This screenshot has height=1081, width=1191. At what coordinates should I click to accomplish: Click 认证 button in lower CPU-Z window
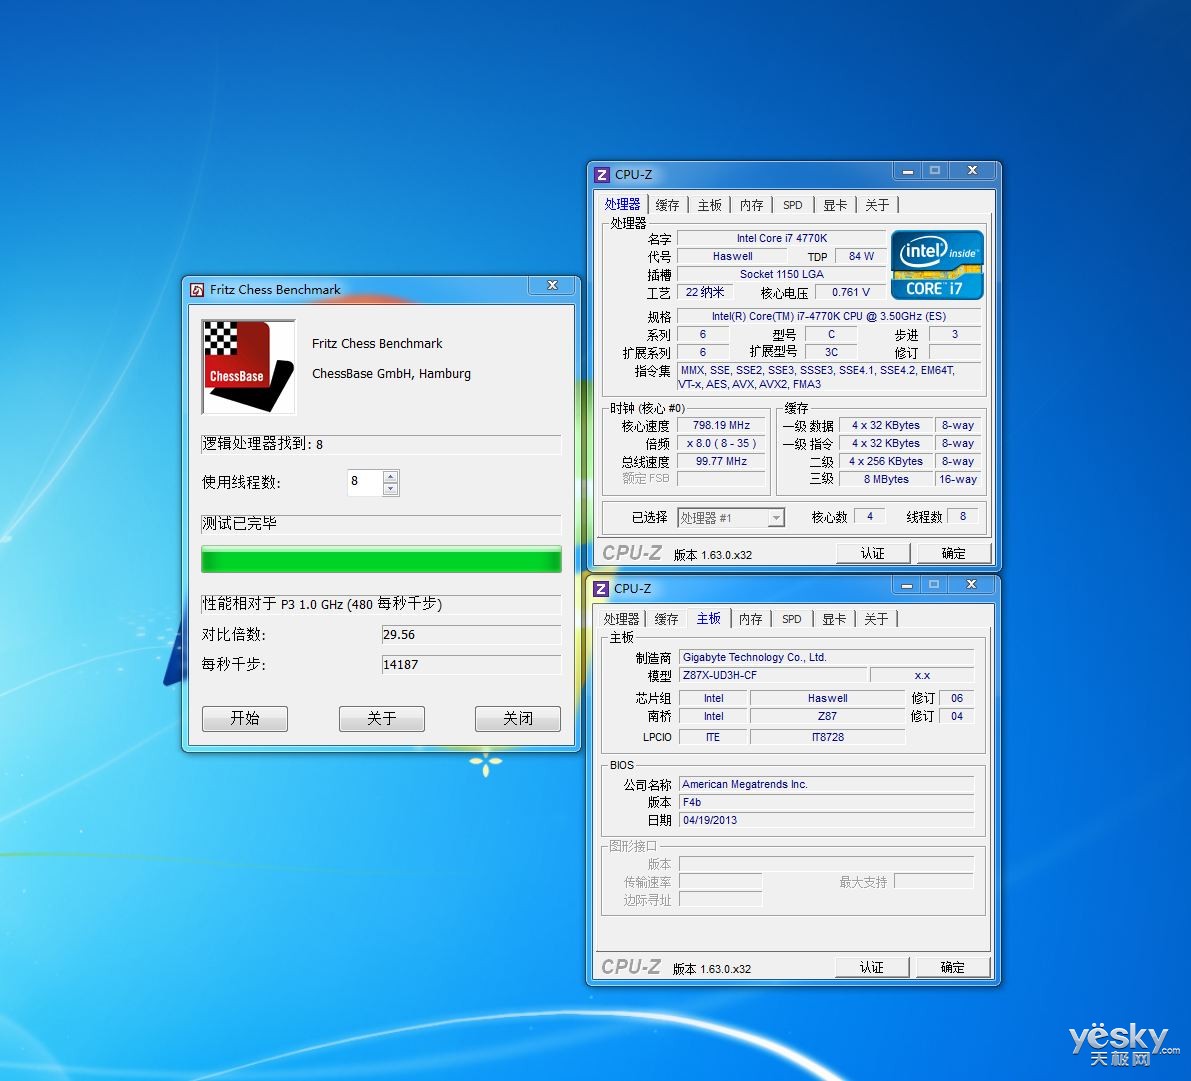[871, 968]
